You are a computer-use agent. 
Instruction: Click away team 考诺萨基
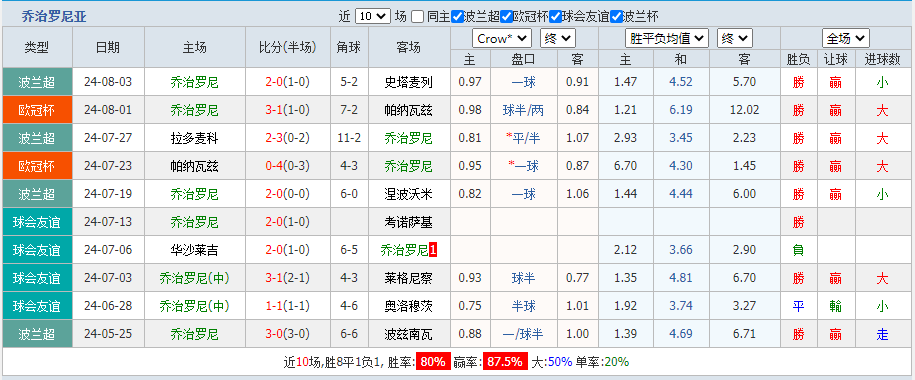(x=409, y=222)
